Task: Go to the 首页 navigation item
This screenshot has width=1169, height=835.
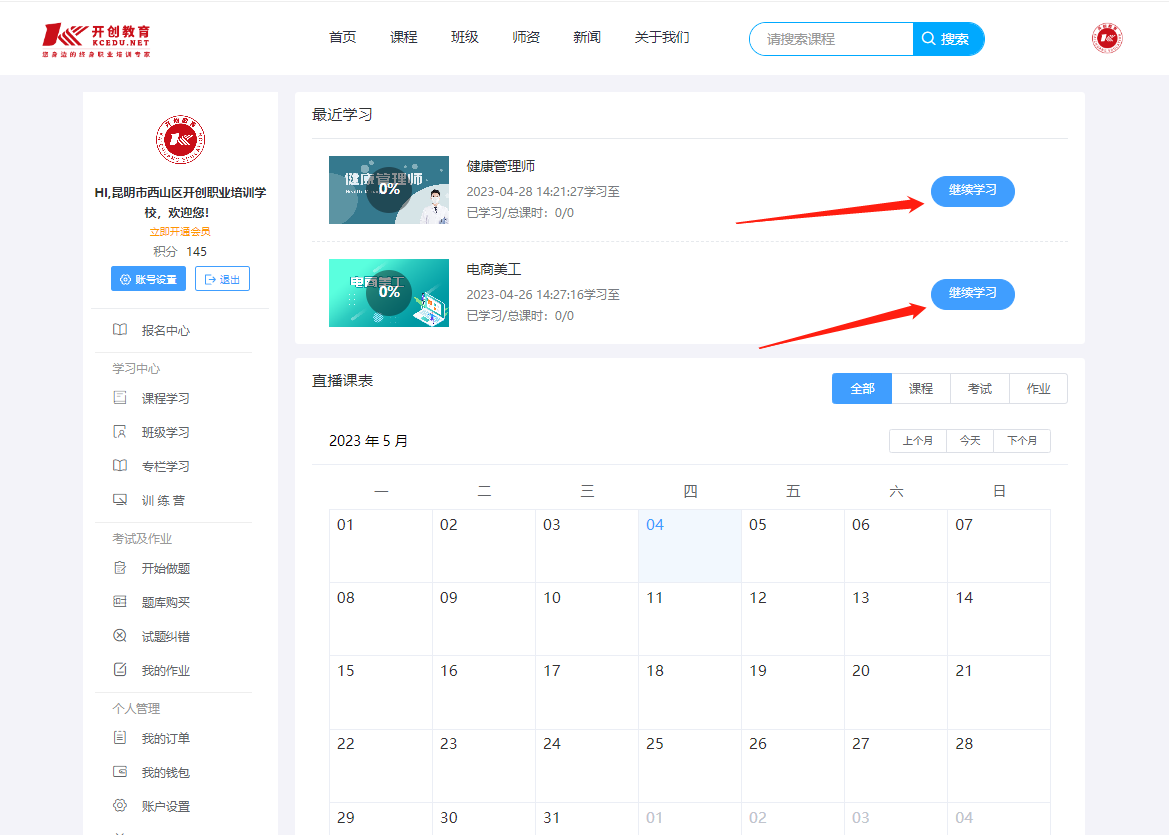Action: (343, 37)
